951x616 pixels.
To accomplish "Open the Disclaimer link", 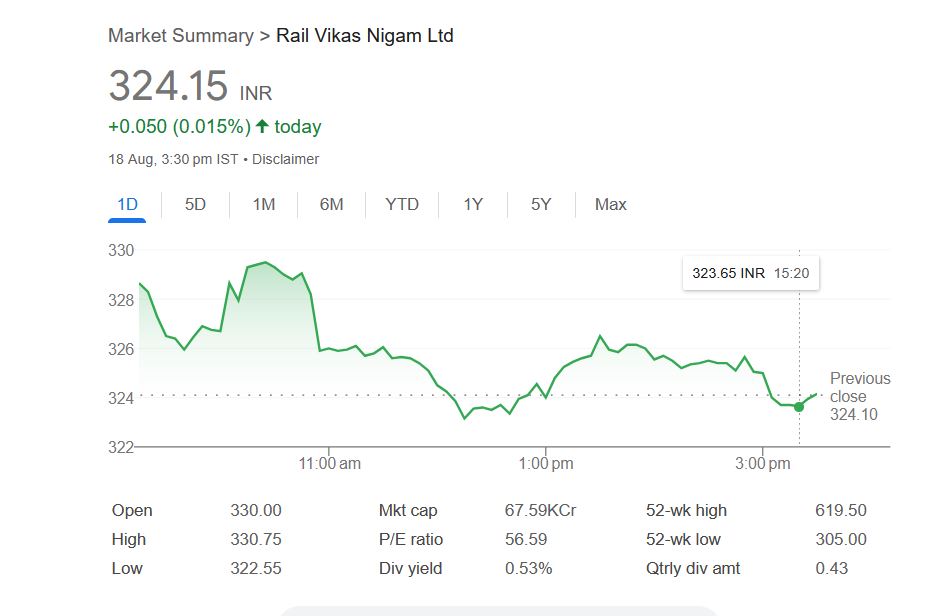I will 285,159.
